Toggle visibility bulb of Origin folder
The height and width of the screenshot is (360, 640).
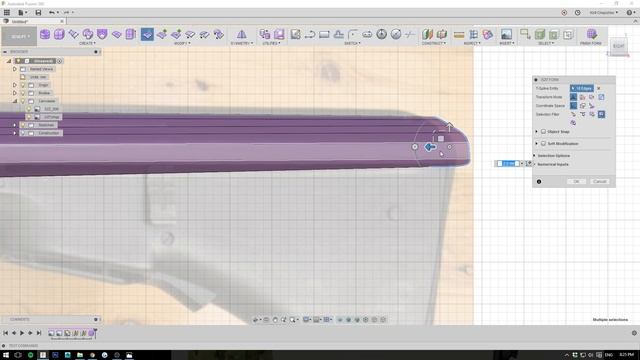(23, 85)
